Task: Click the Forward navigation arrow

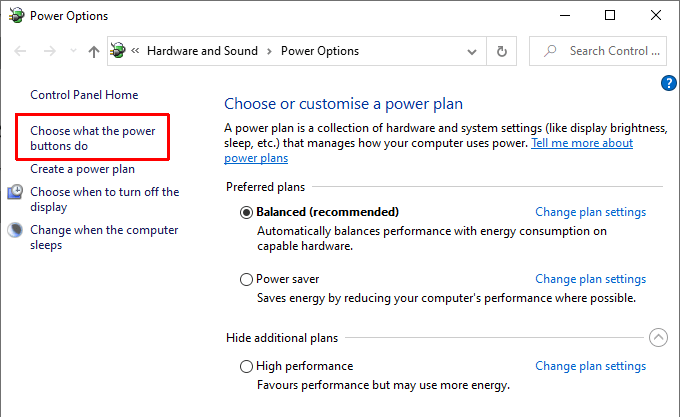Action: (47, 51)
